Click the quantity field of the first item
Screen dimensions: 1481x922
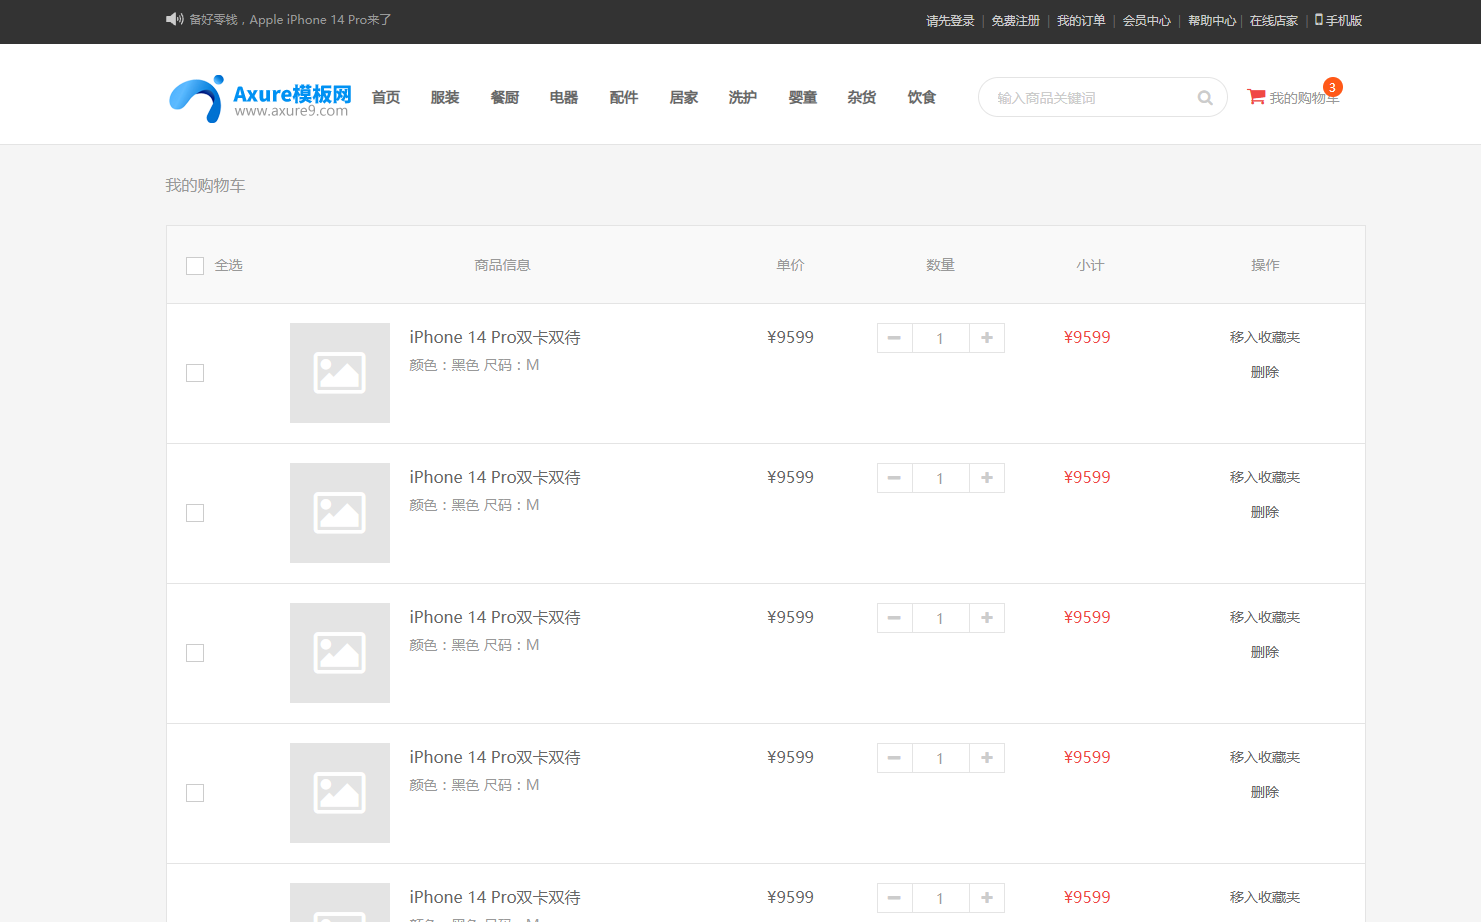tap(940, 338)
